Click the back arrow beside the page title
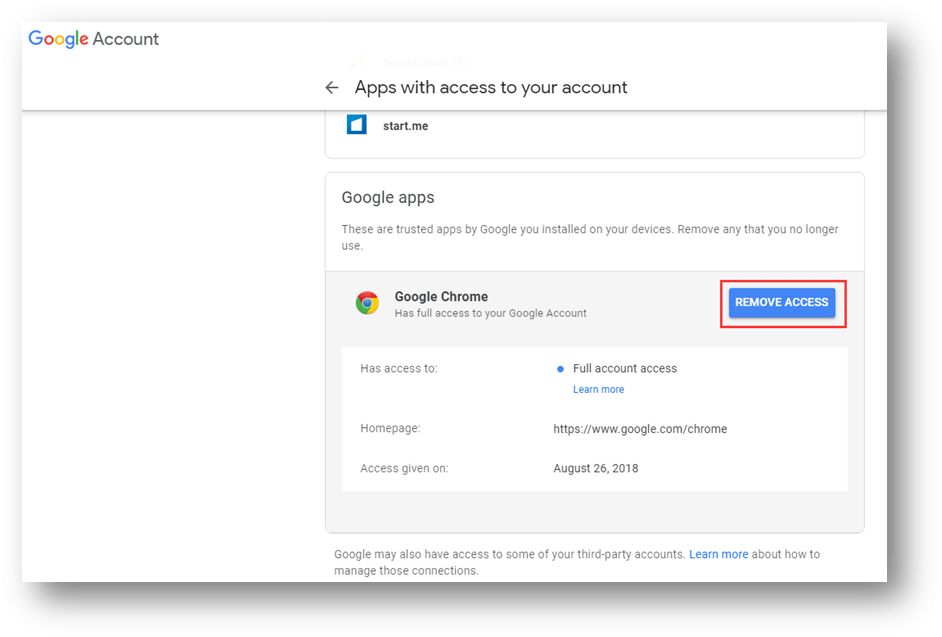This screenshot has height=637, width=942. click(x=332, y=88)
